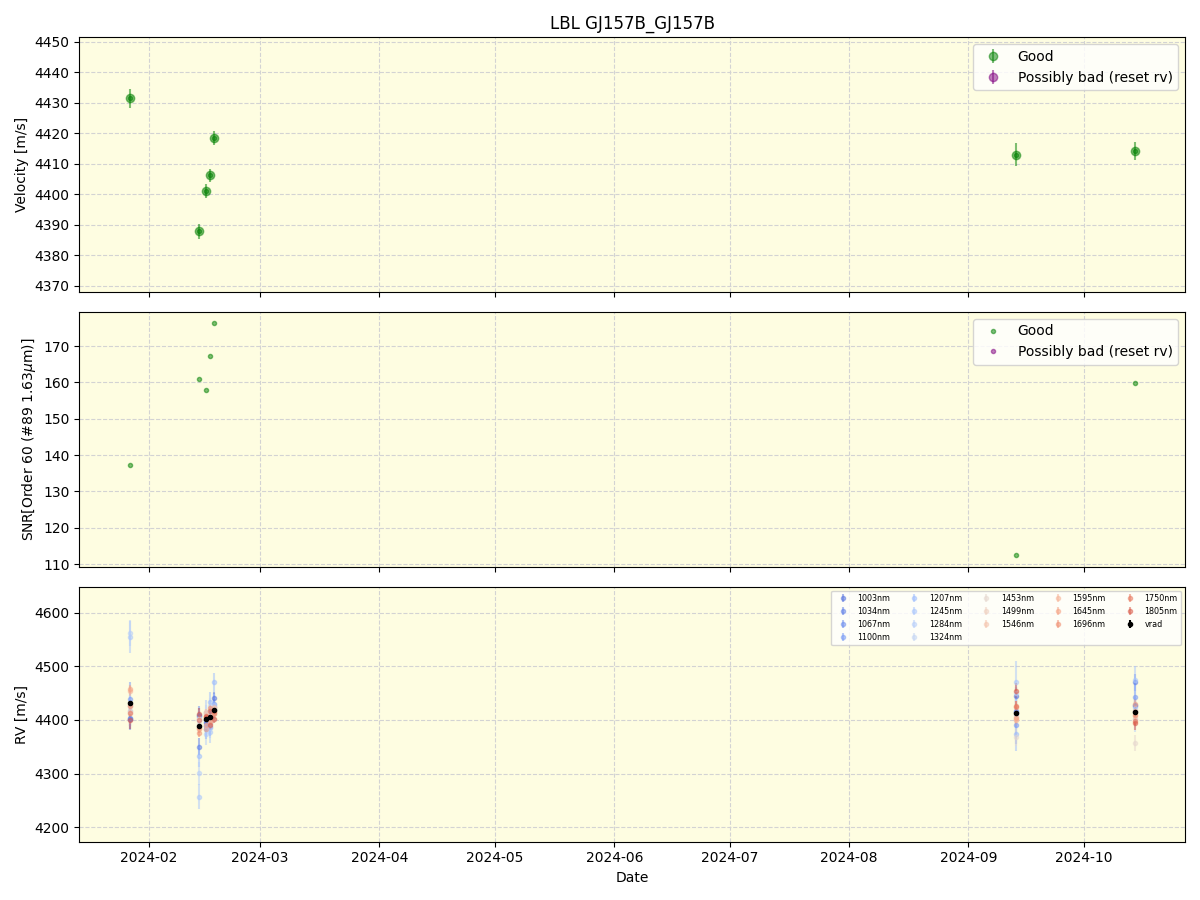
Task: Click the 1750nm legend entry
Action: tap(1152, 598)
